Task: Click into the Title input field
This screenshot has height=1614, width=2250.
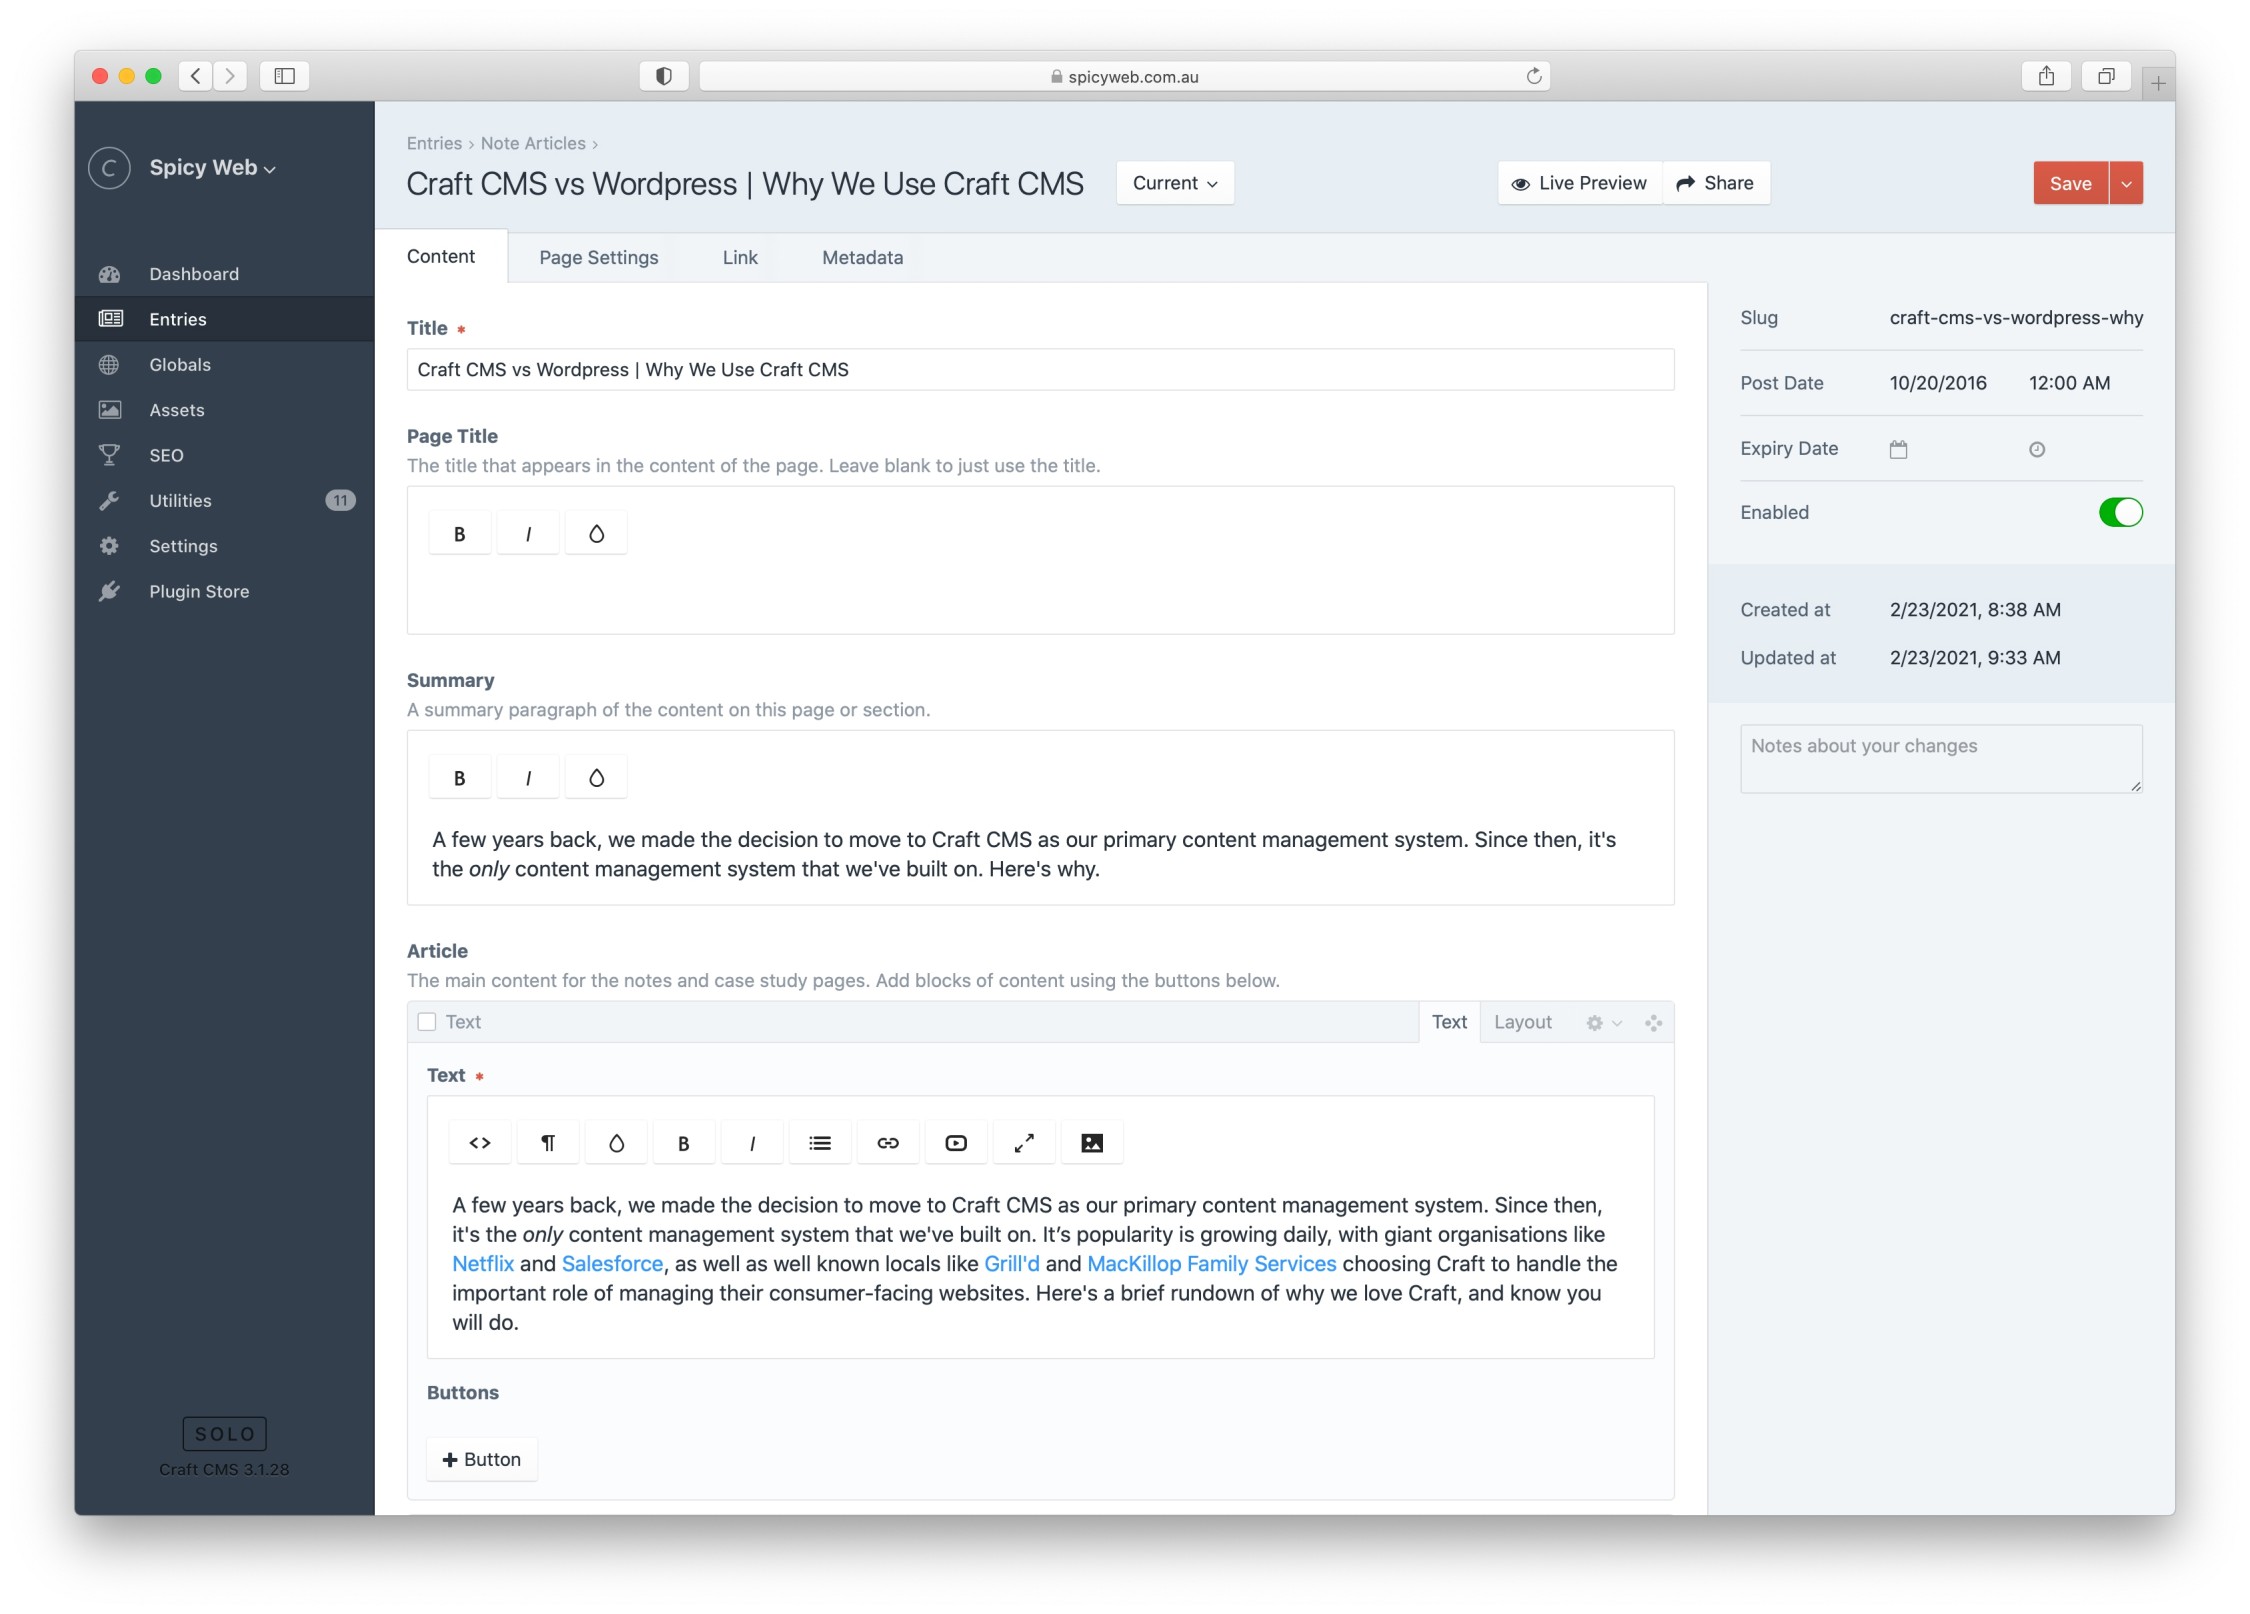Action: 1040,370
